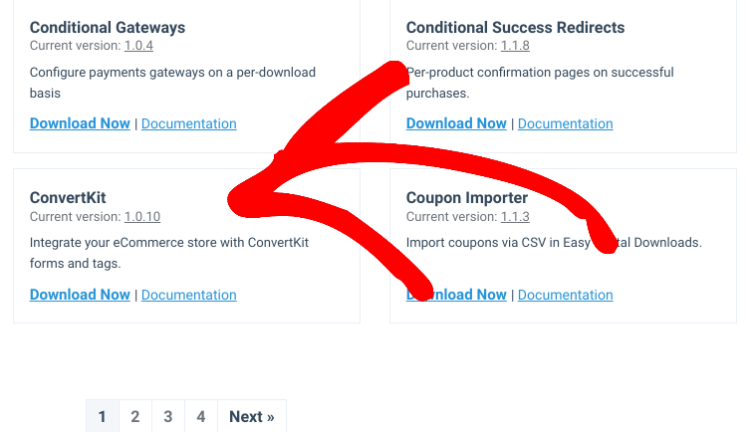Click the Coupon Importer heading
The width and height of the screenshot is (750, 432).
tap(467, 198)
